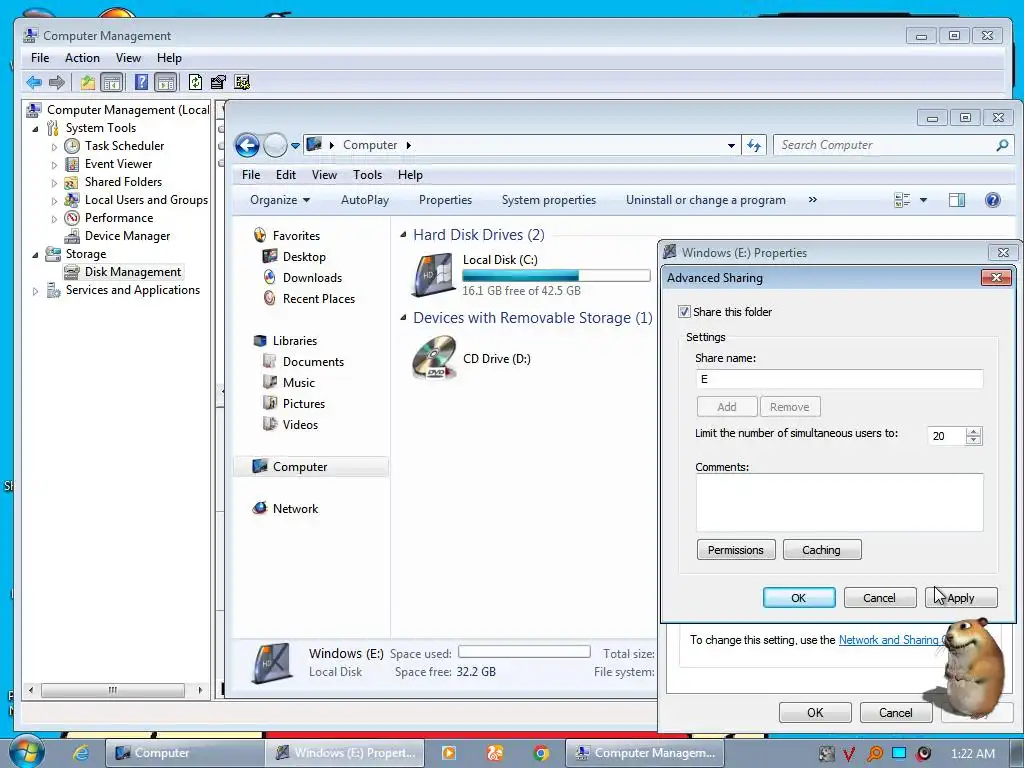Click the media player taskbar icon

(449, 753)
